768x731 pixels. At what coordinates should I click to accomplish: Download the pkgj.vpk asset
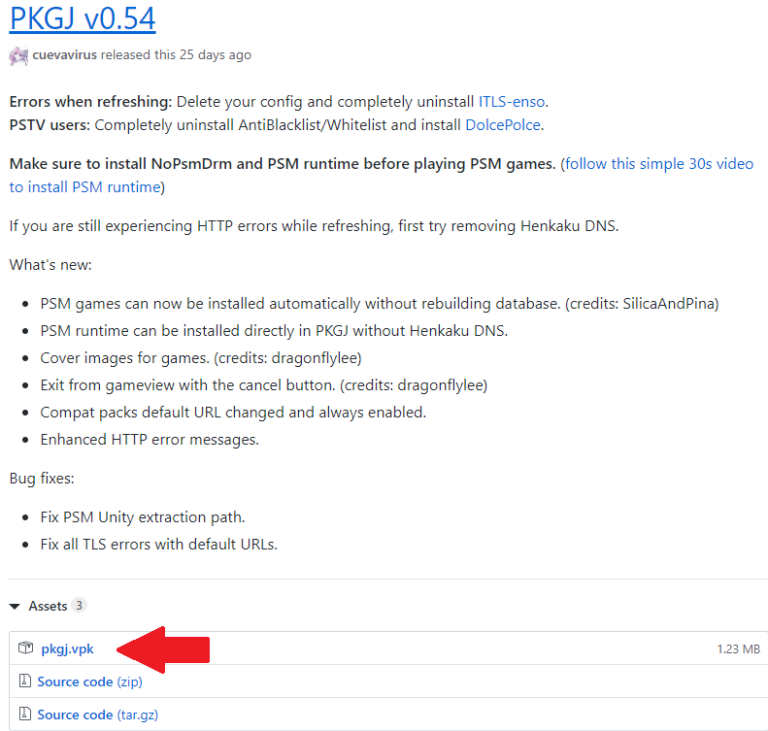point(67,649)
